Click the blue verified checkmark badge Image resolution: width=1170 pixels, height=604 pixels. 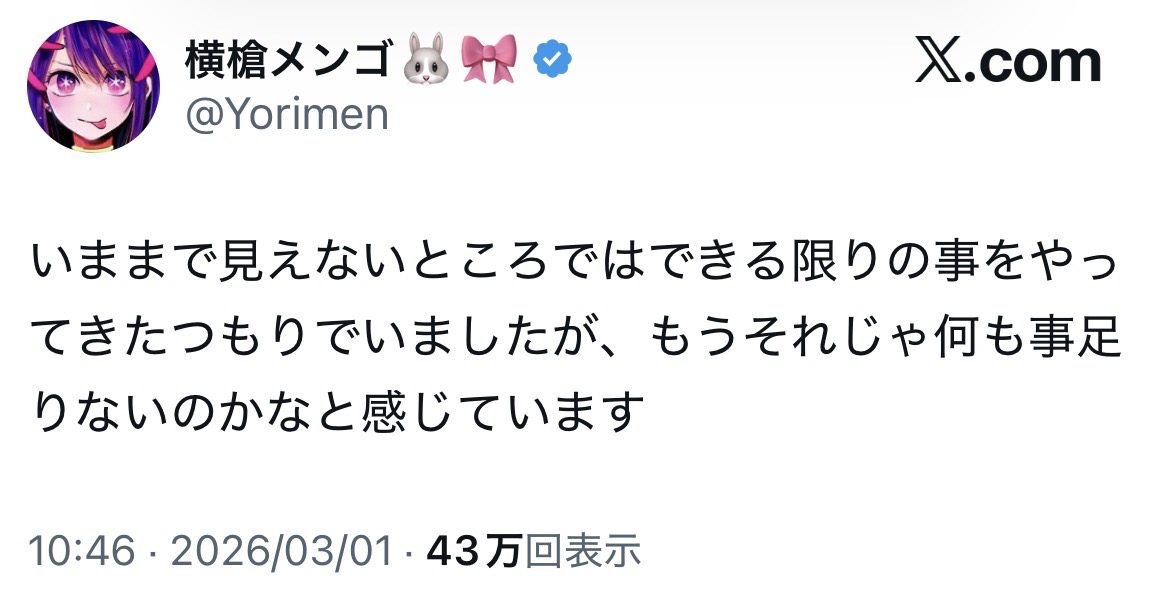pos(550,62)
